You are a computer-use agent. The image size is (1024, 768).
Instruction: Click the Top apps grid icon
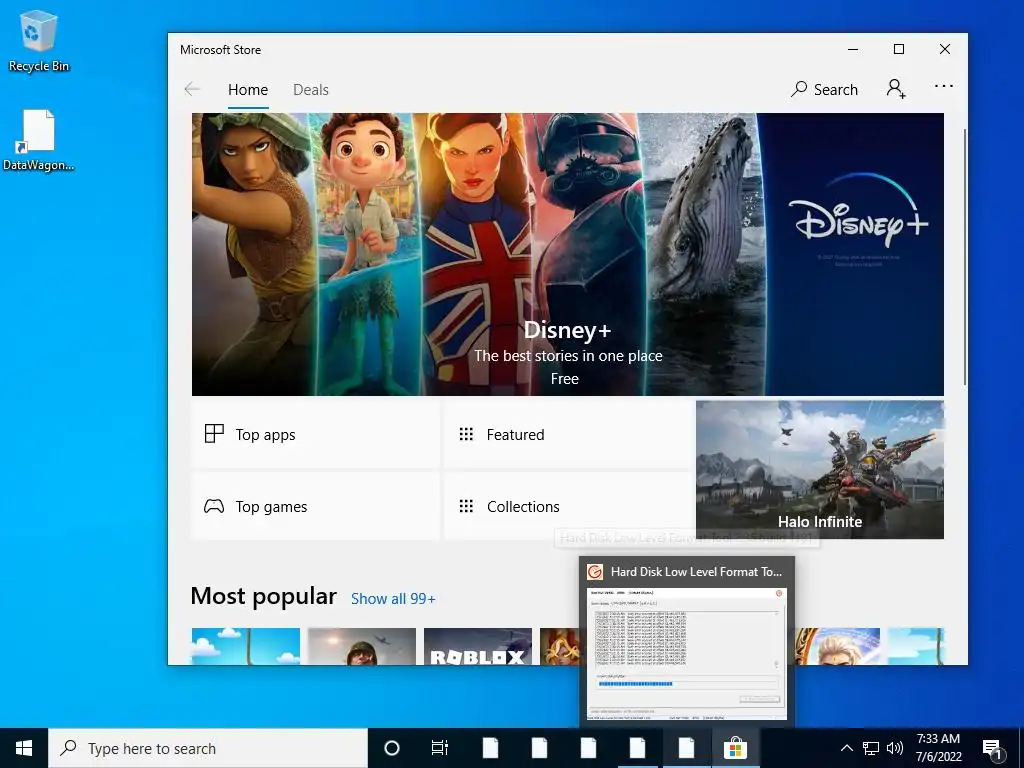(214, 434)
